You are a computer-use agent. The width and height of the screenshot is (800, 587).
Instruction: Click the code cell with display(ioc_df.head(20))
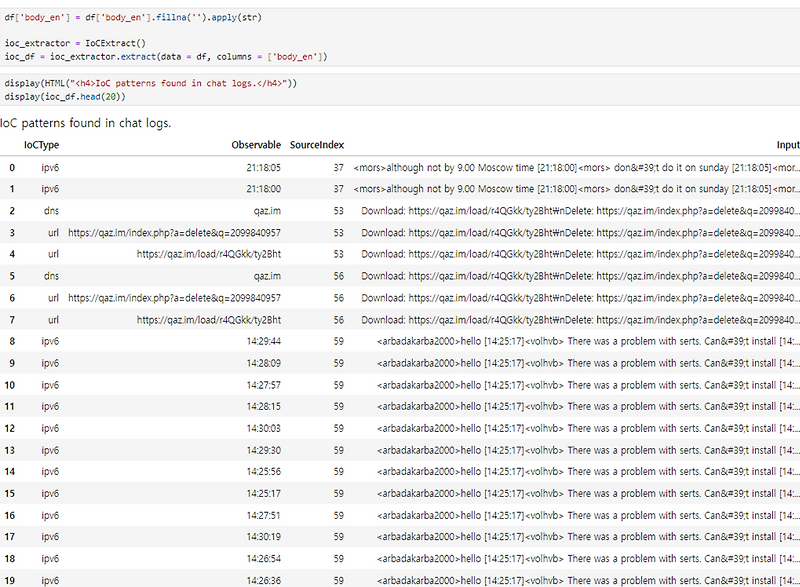[400, 90]
